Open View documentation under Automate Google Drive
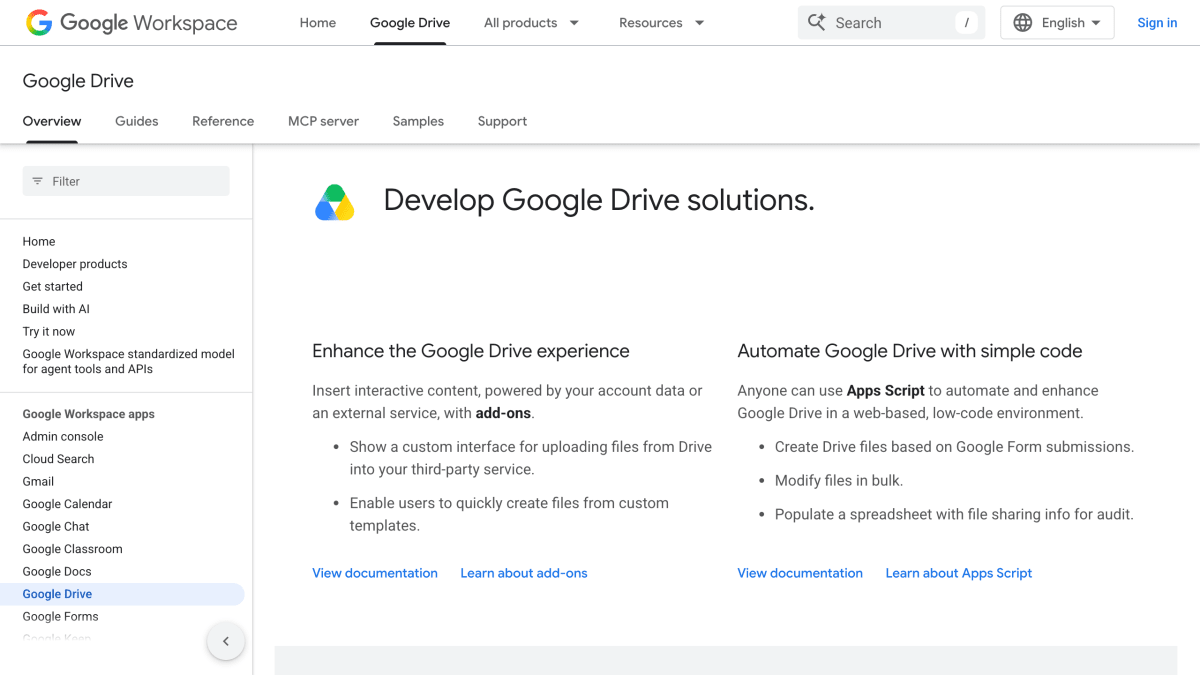The image size is (1200, 675). tap(800, 573)
